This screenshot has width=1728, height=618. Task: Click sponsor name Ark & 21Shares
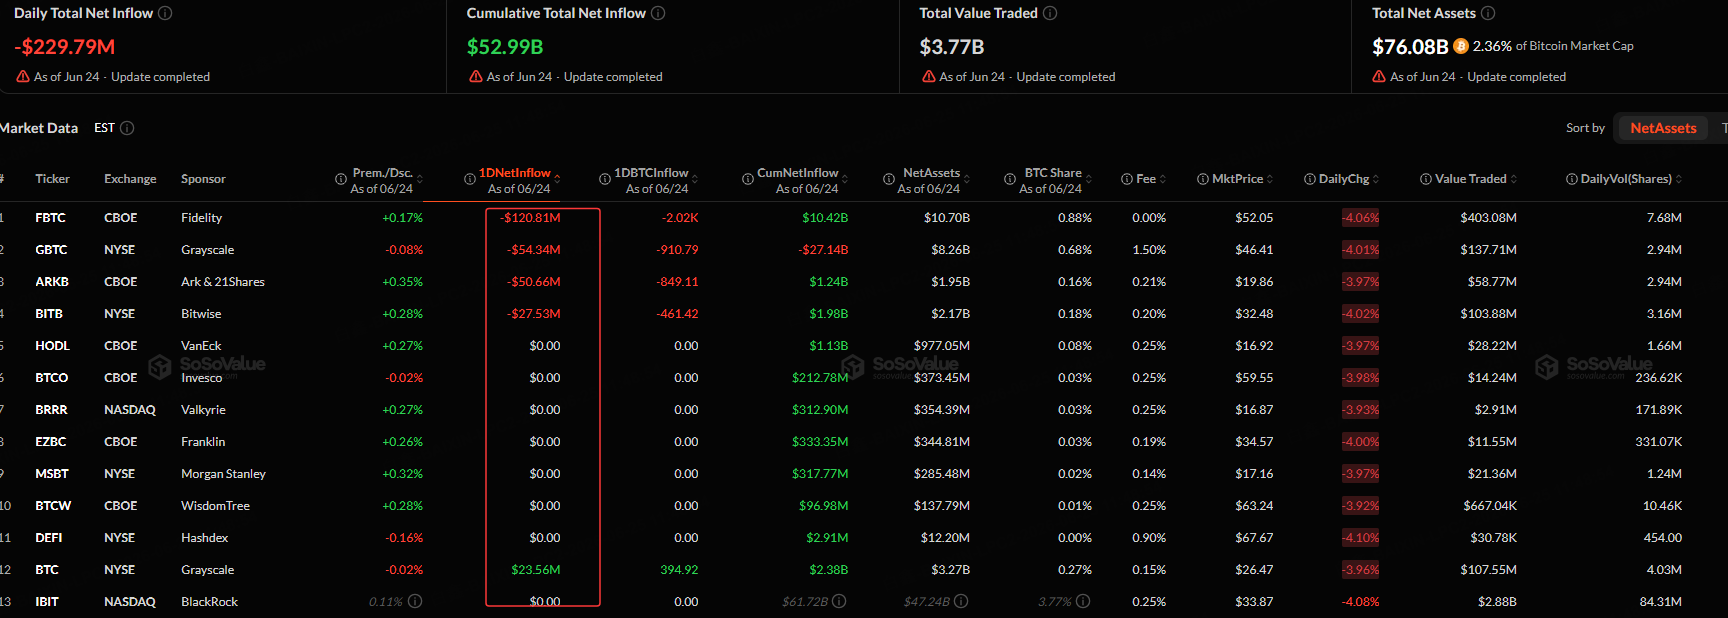click(223, 281)
